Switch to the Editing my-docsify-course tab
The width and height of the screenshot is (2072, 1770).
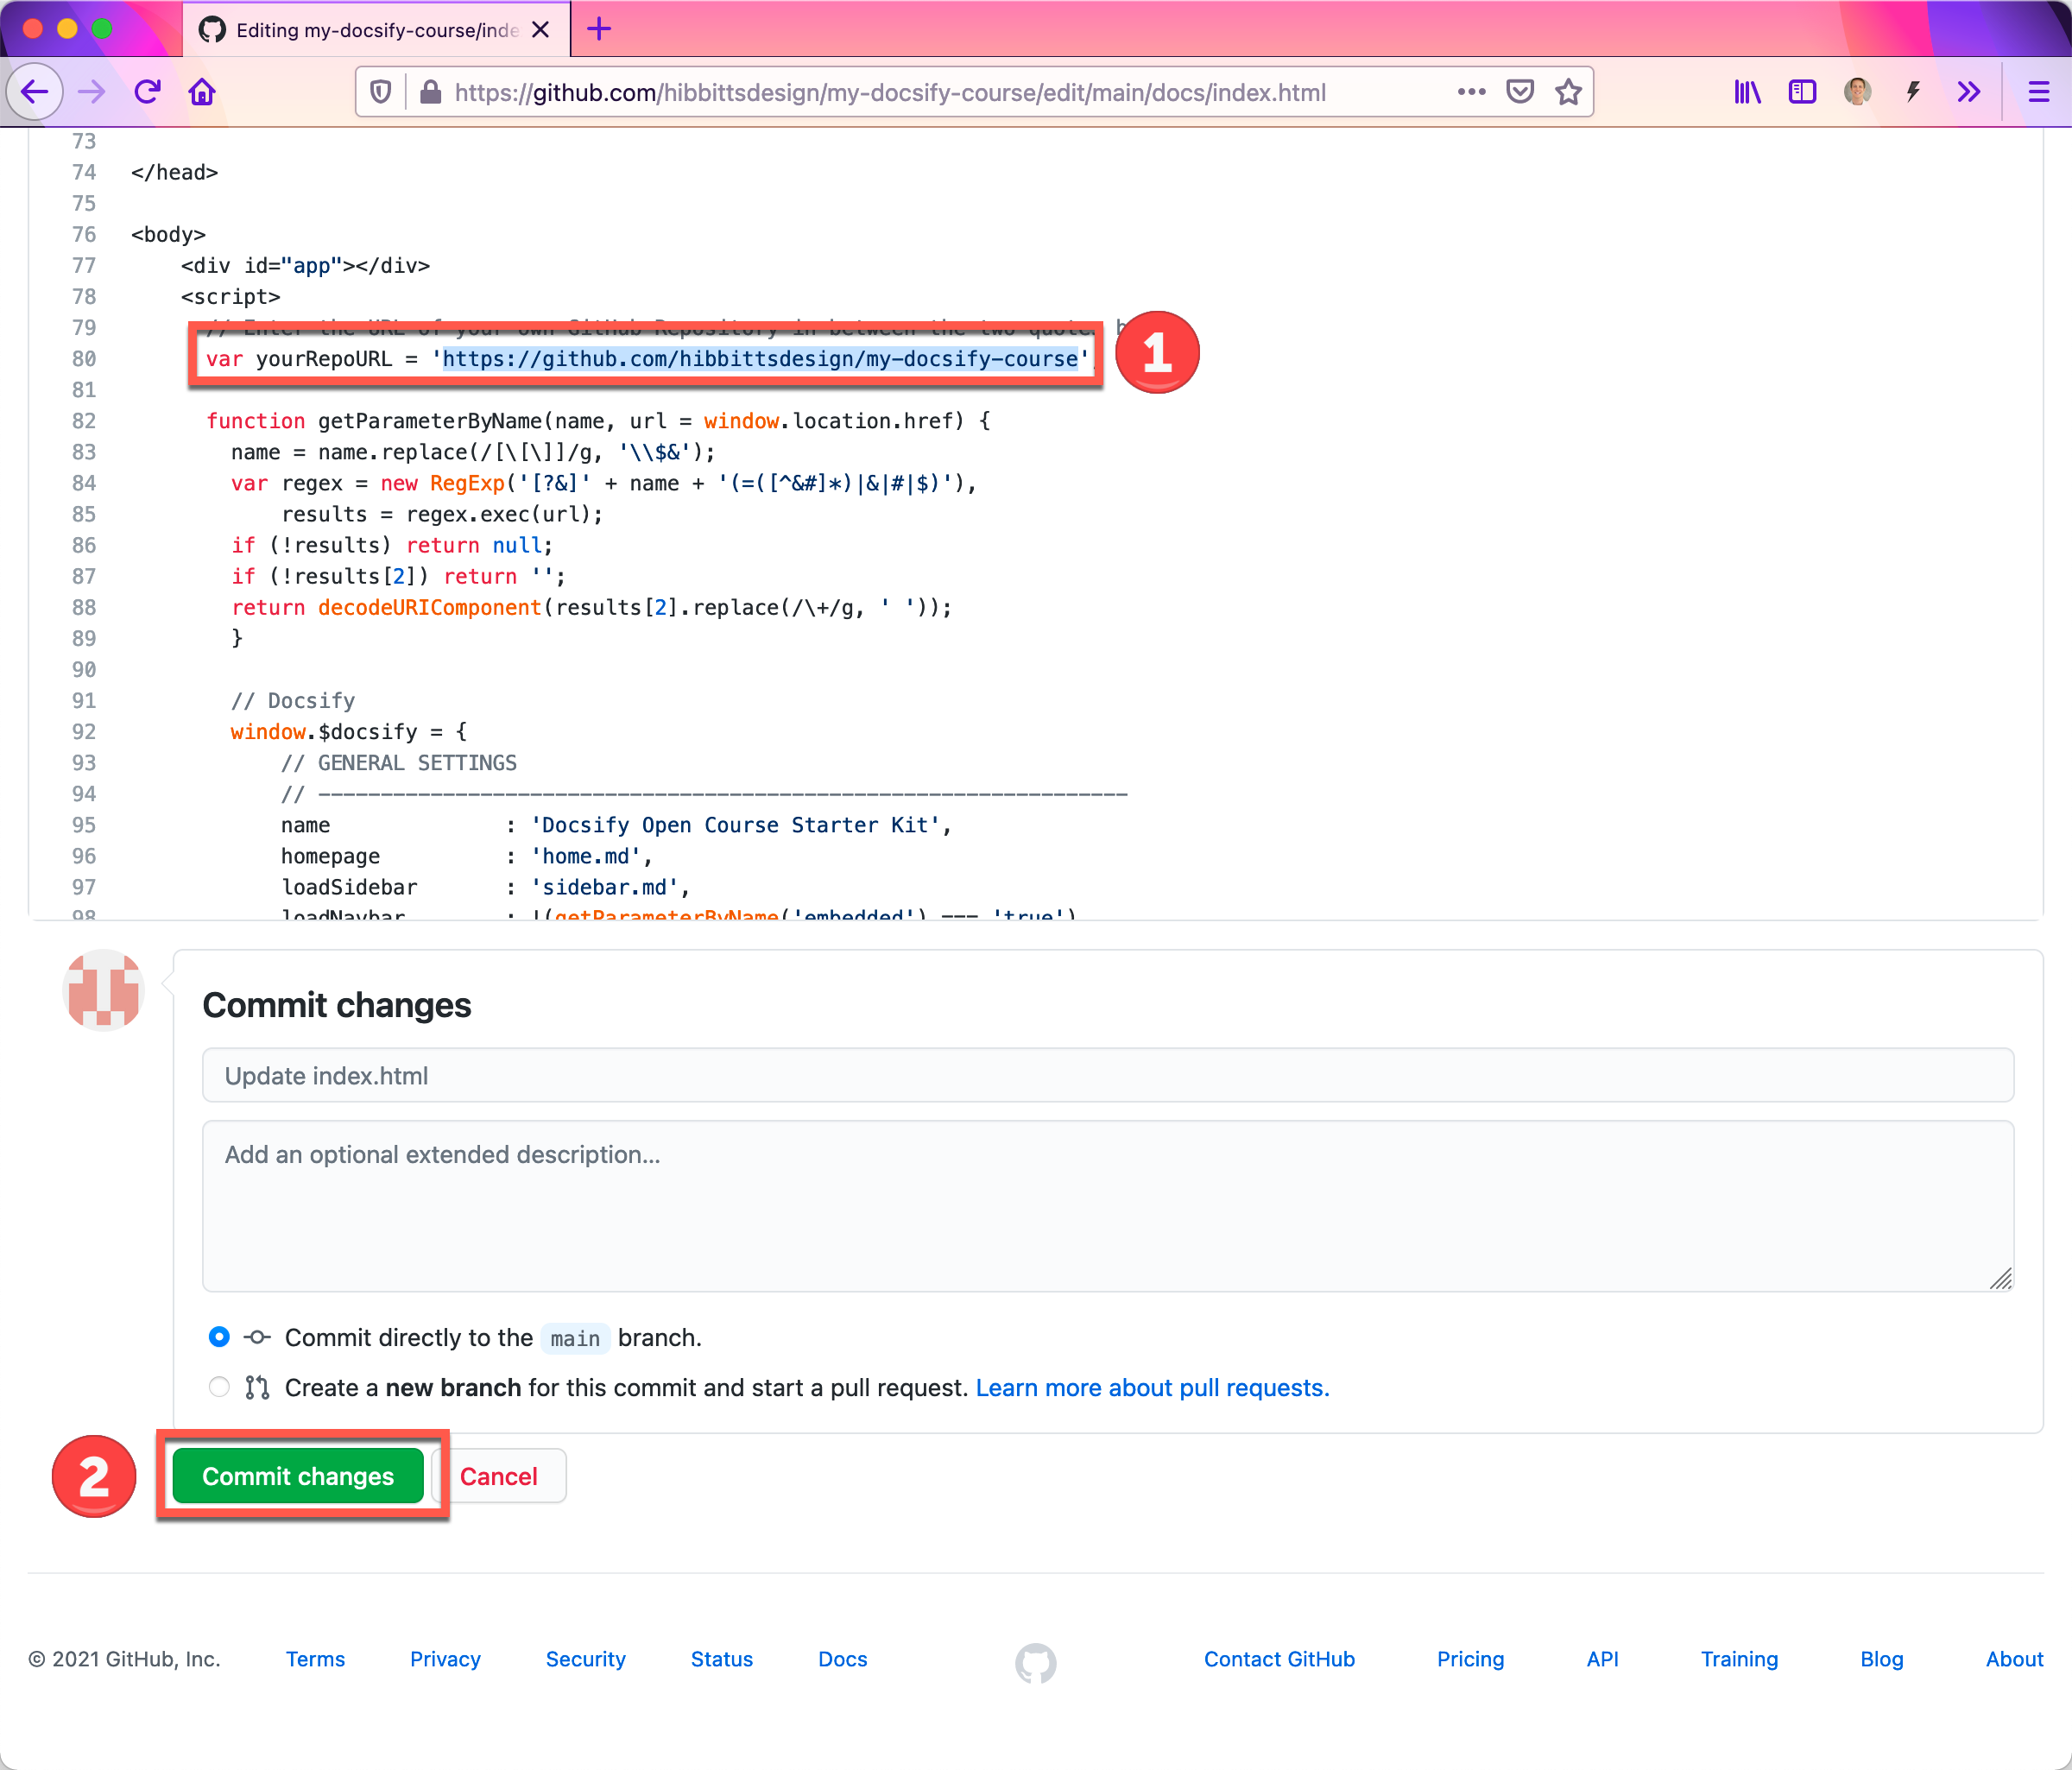(375, 30)
